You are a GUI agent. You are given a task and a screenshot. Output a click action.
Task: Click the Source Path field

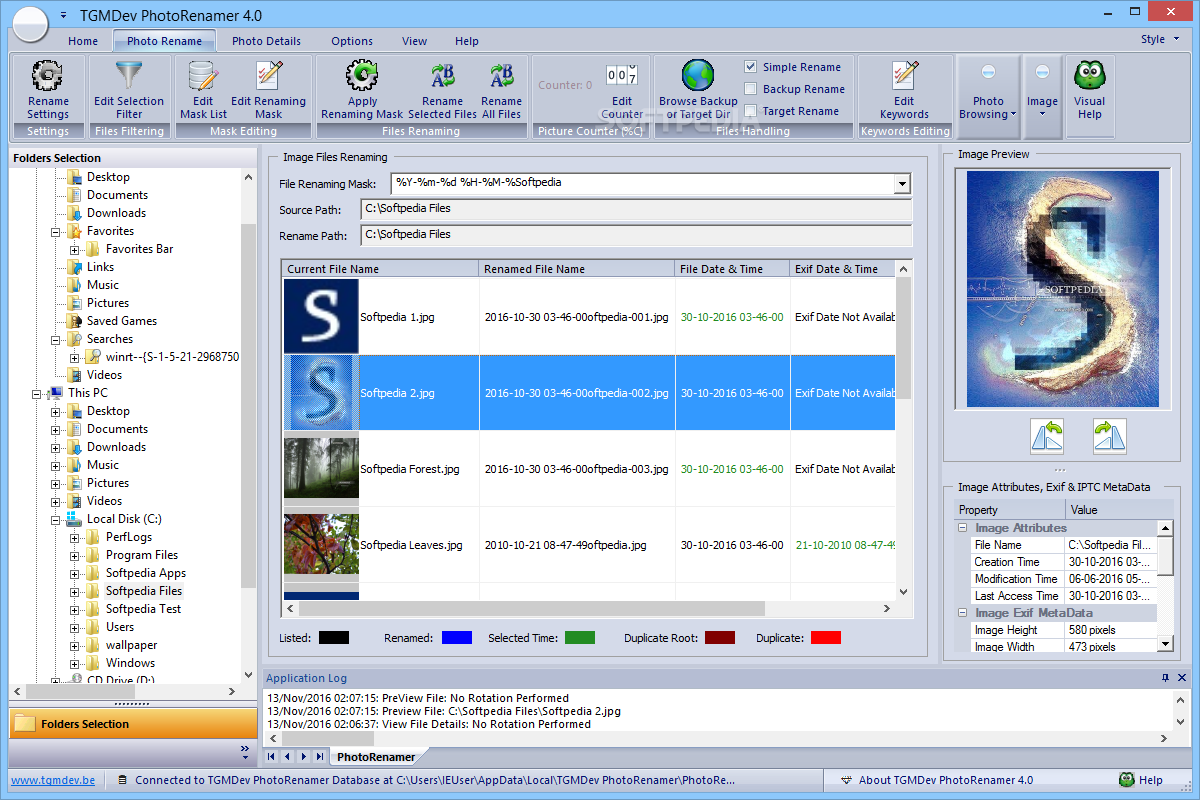click(x=636, y=209)
